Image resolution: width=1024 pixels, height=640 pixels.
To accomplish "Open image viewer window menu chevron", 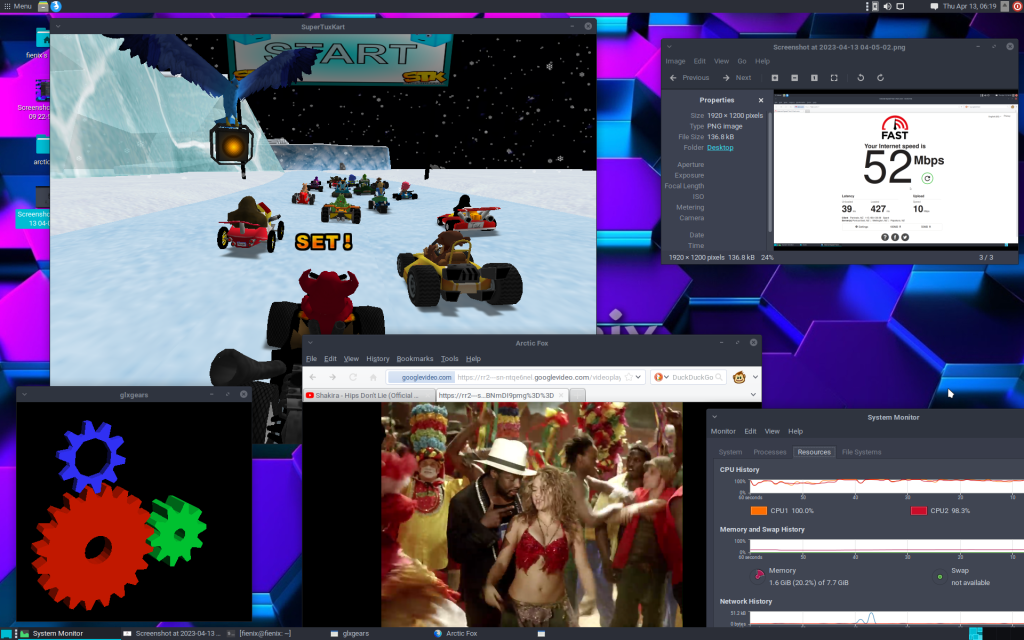I will (669, 47).
